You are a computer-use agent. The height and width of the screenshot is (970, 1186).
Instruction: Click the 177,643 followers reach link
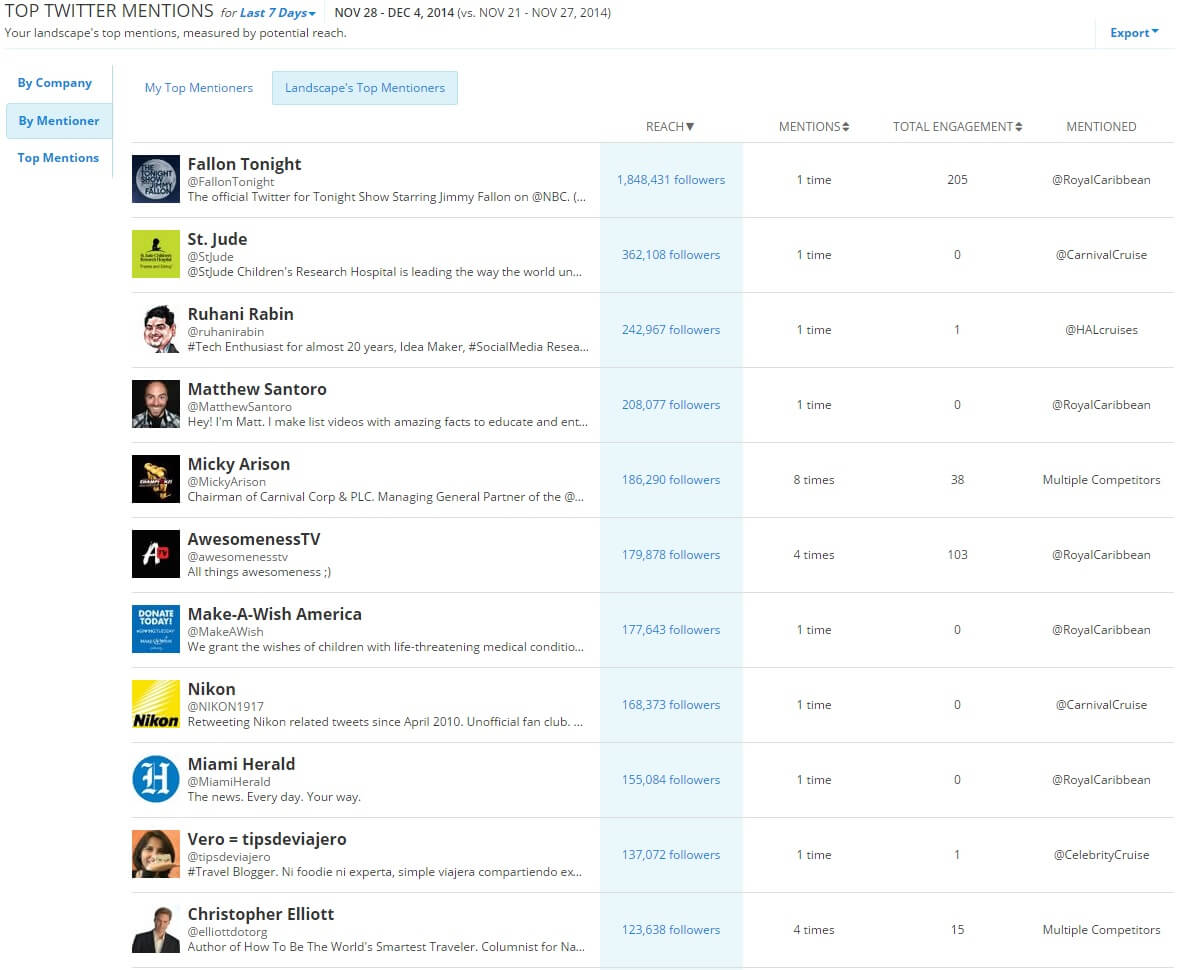click(x=671, y=630)
